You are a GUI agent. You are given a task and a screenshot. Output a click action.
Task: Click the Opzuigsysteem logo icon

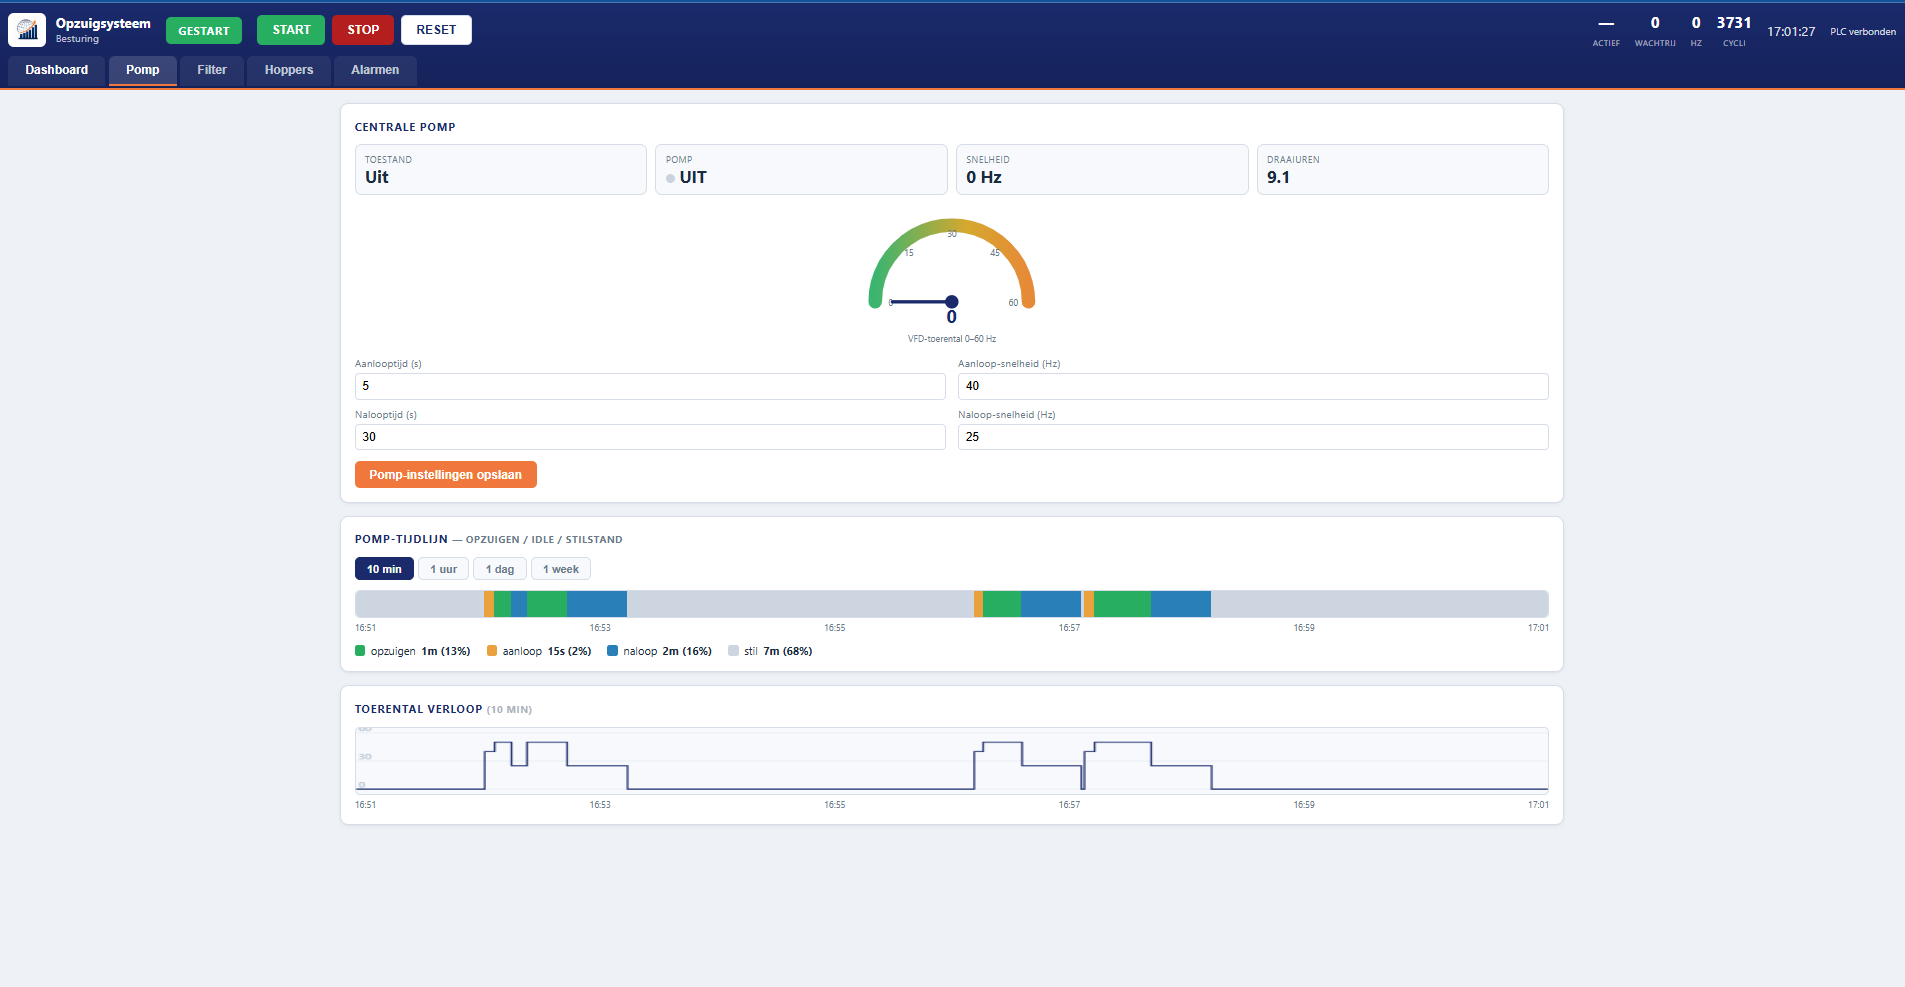click(27, 30)
